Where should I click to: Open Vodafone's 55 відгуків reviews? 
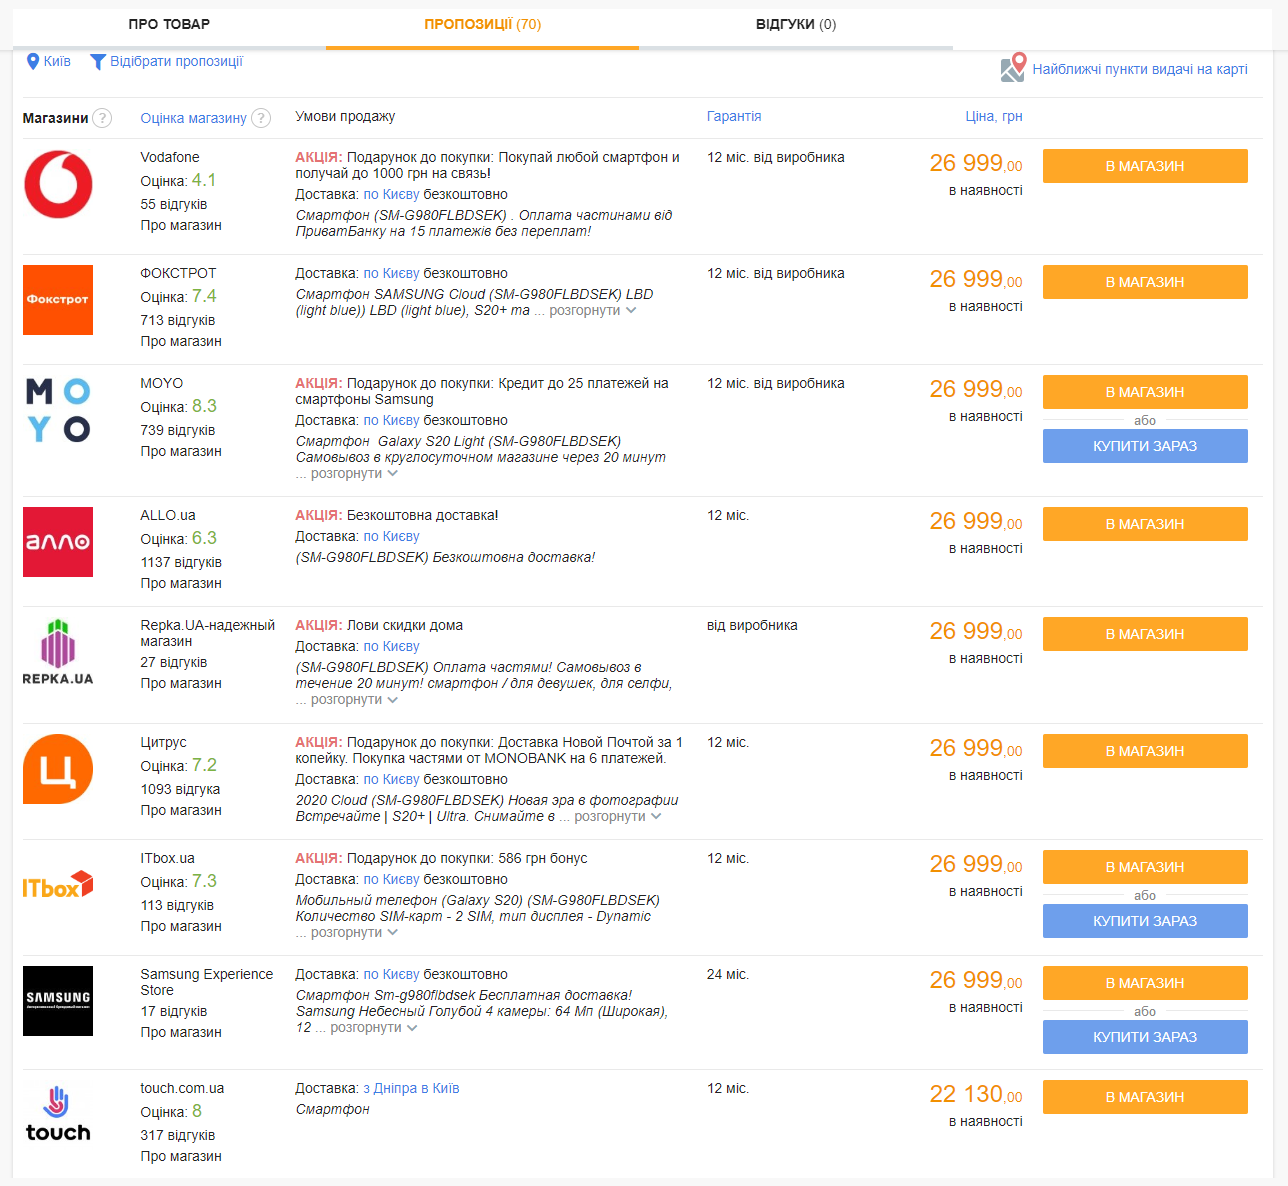174,204
